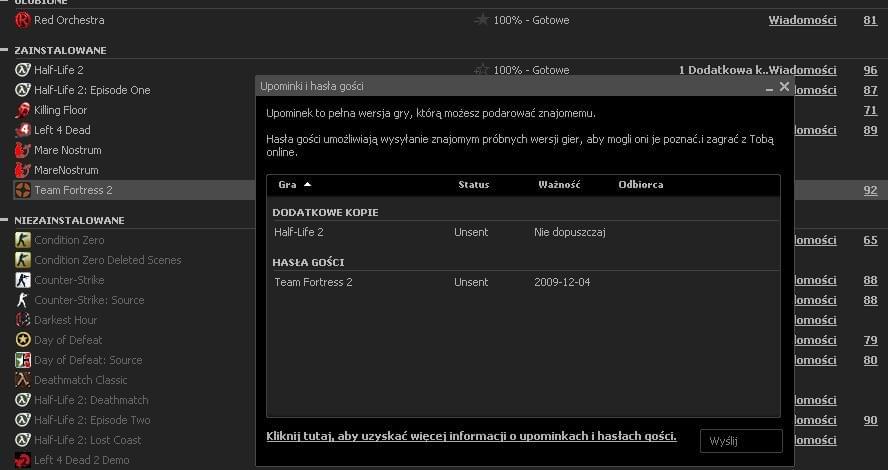Viewport: 888px width, 470px height.
Task: Click the '1 Dodatkowa k..' link
Action: click(723, 70)
